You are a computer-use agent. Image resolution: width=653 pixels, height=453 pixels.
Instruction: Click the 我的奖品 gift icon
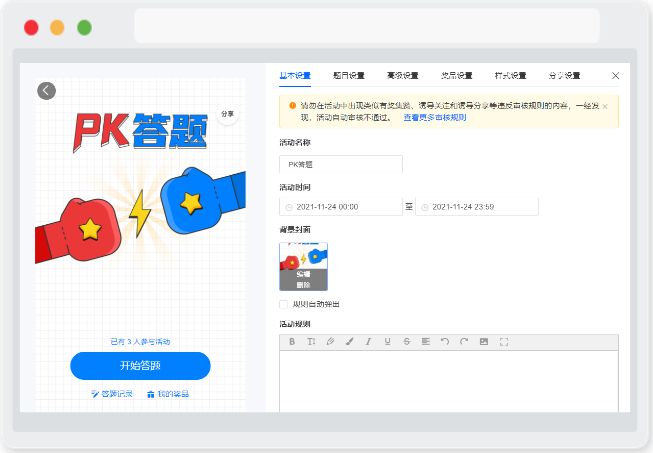tap(151, 394)
